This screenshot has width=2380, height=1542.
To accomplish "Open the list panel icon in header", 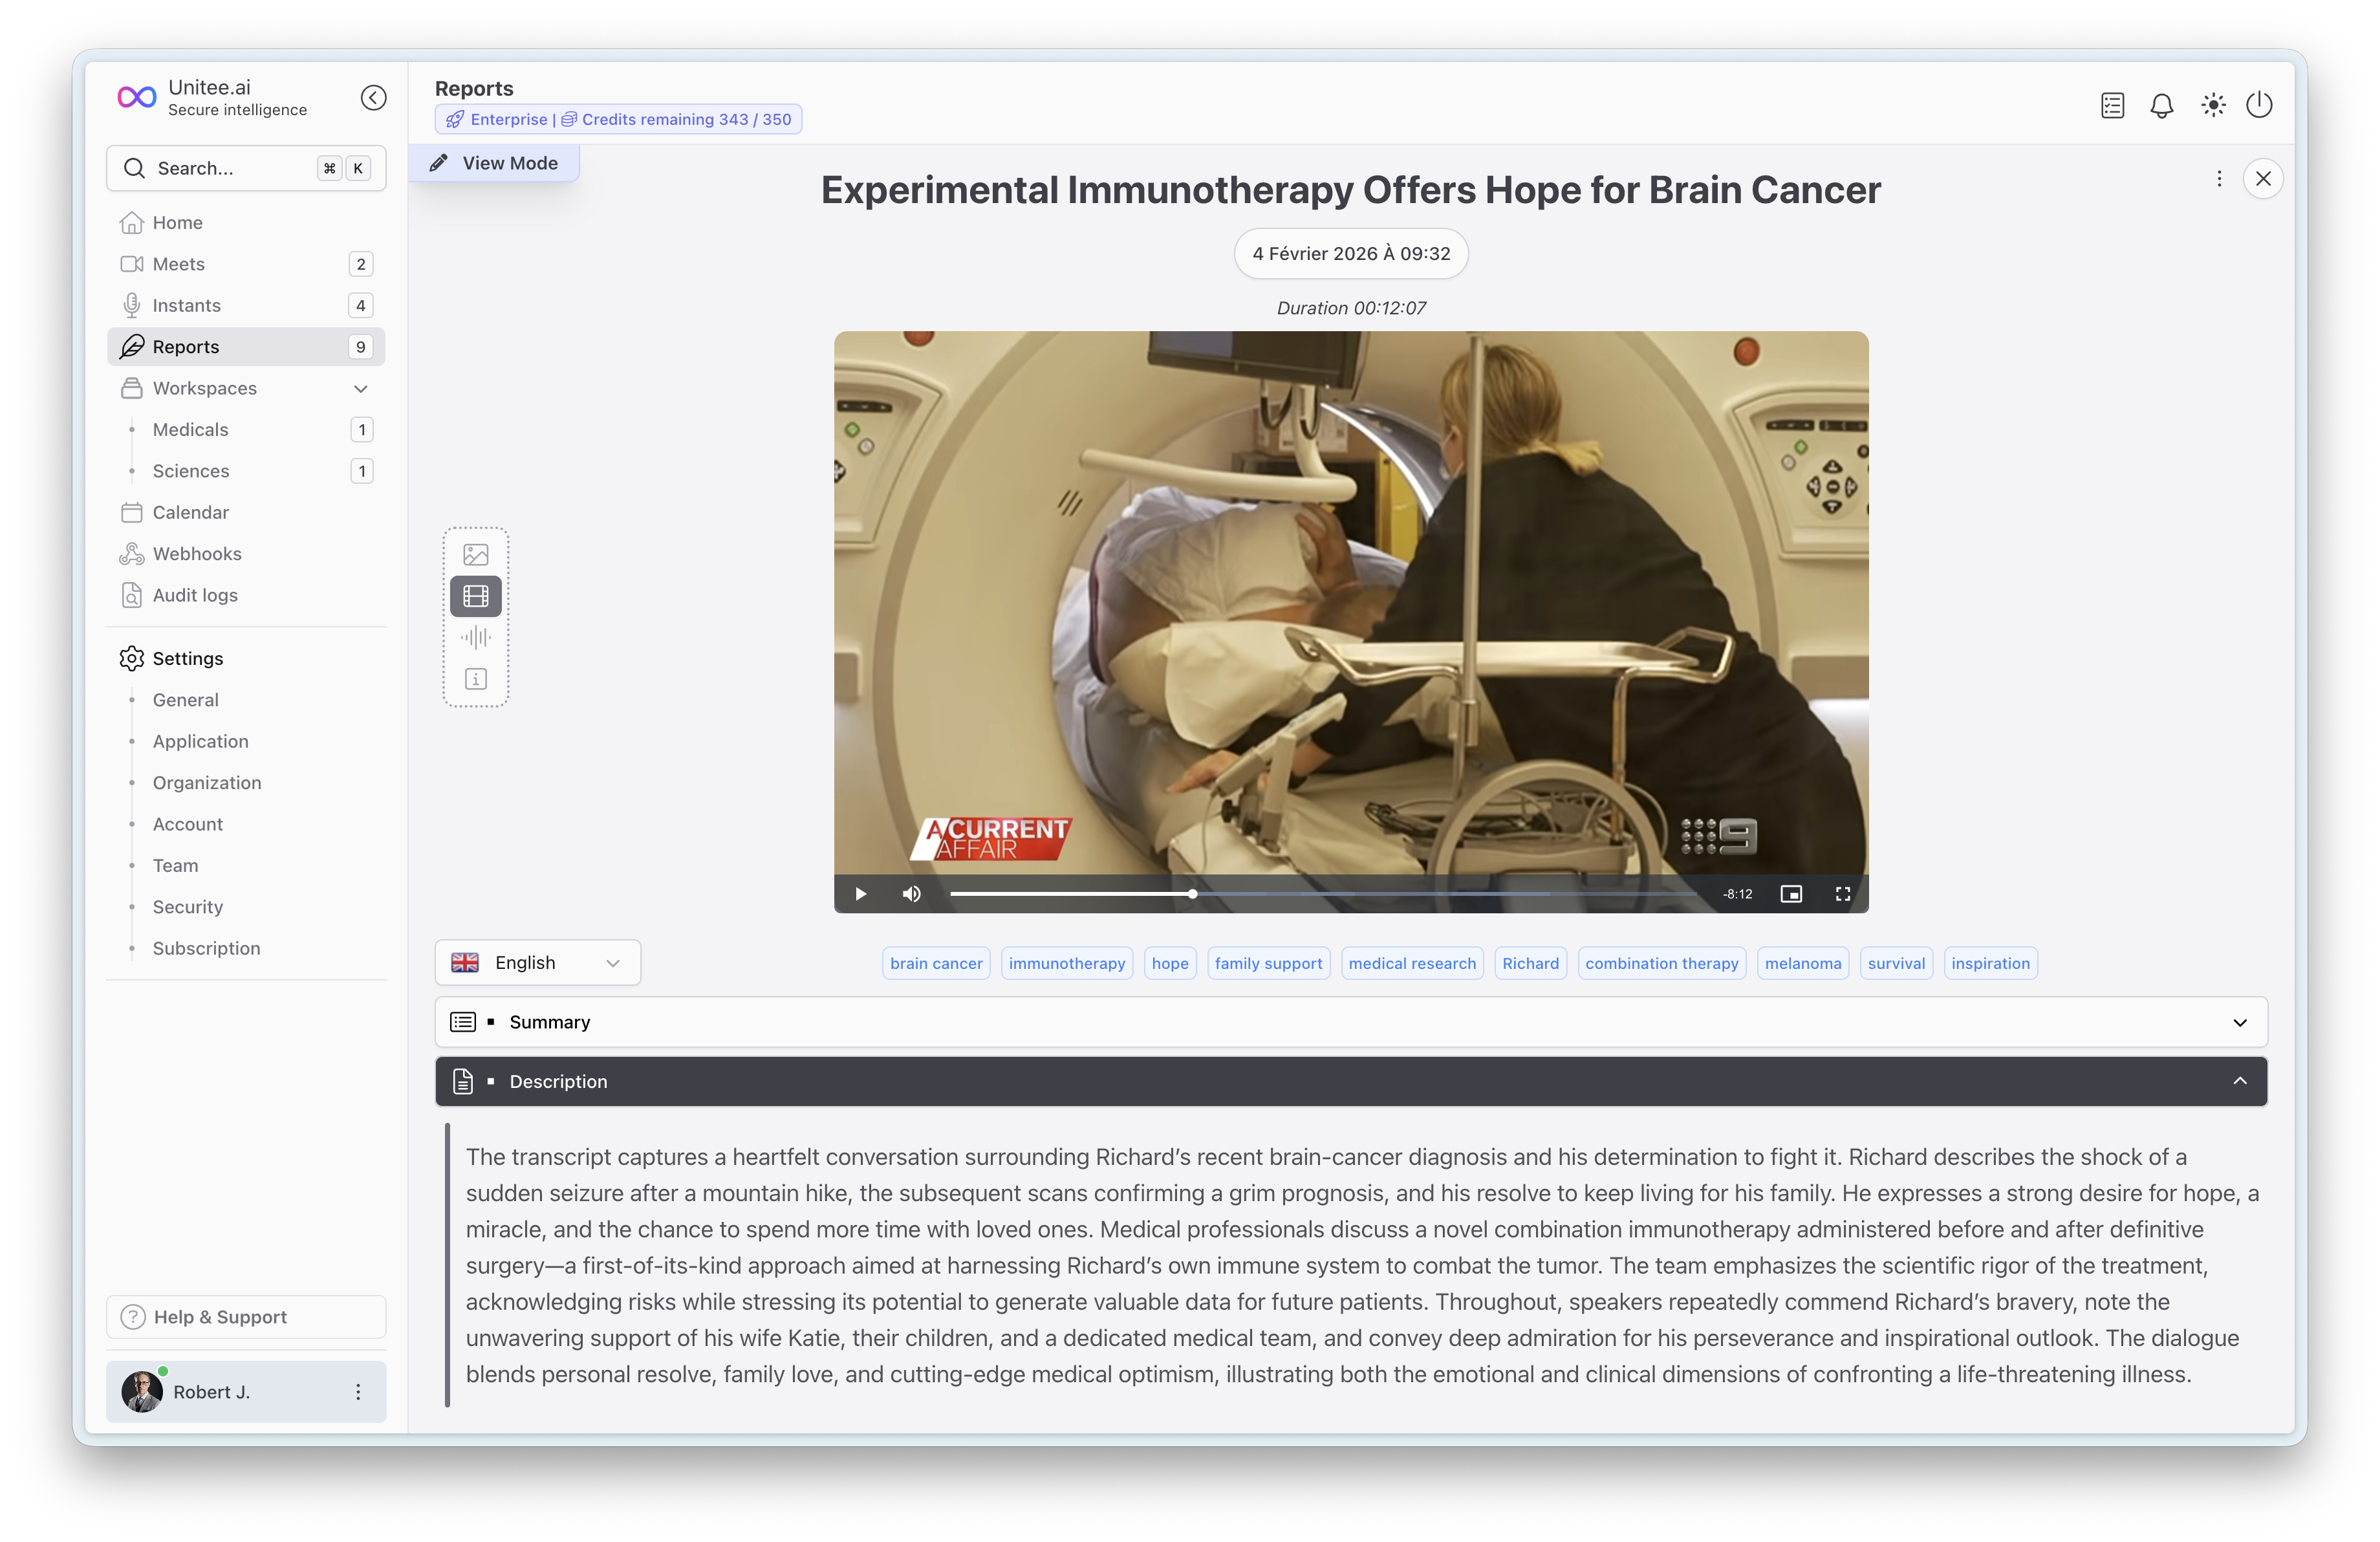I will click(x=2112, y=105).
